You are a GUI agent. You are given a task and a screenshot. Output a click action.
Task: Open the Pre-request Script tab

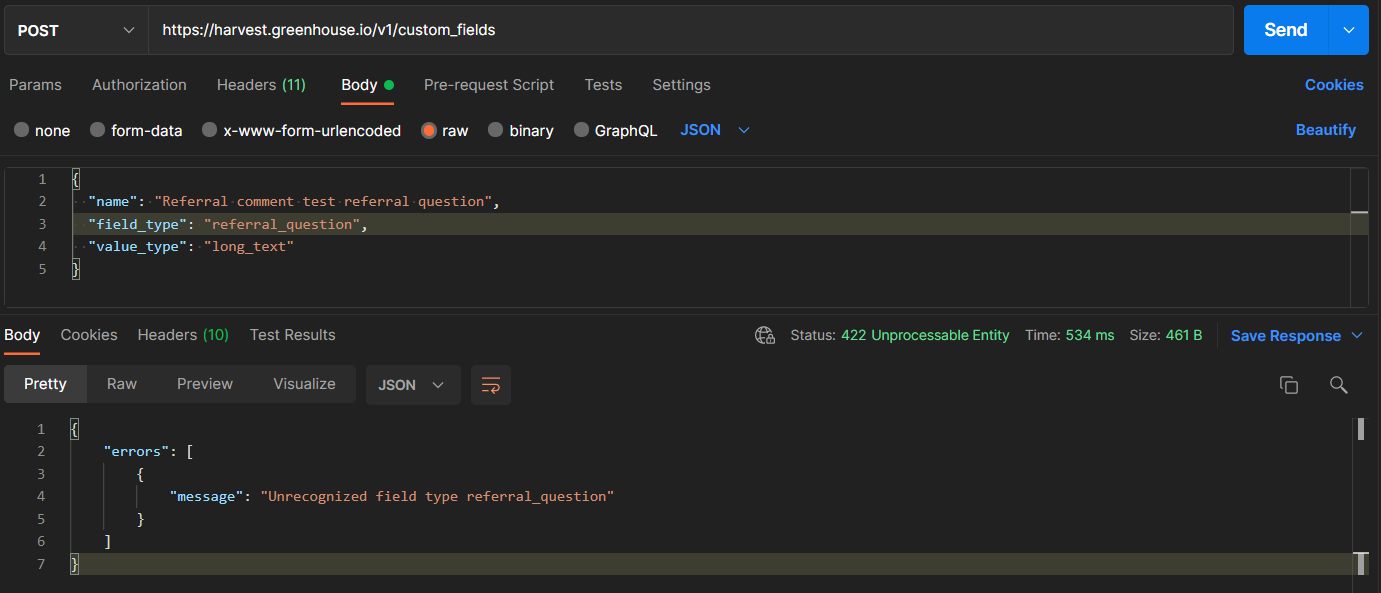489,85
